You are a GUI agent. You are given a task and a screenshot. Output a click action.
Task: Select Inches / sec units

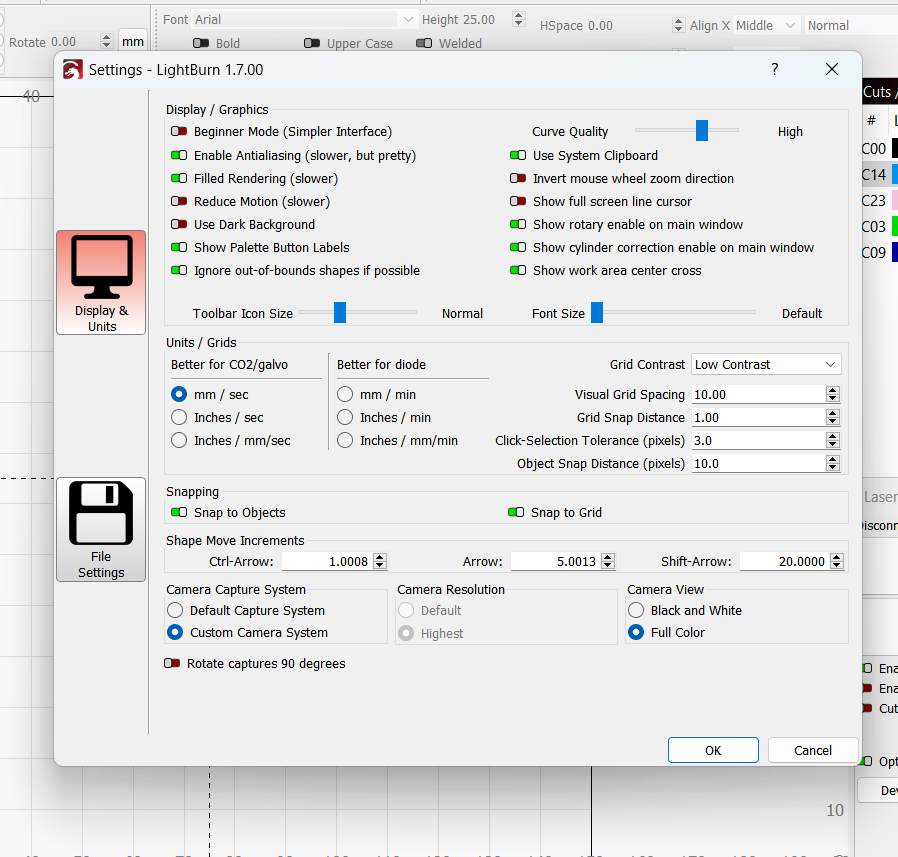click(179, 417)
